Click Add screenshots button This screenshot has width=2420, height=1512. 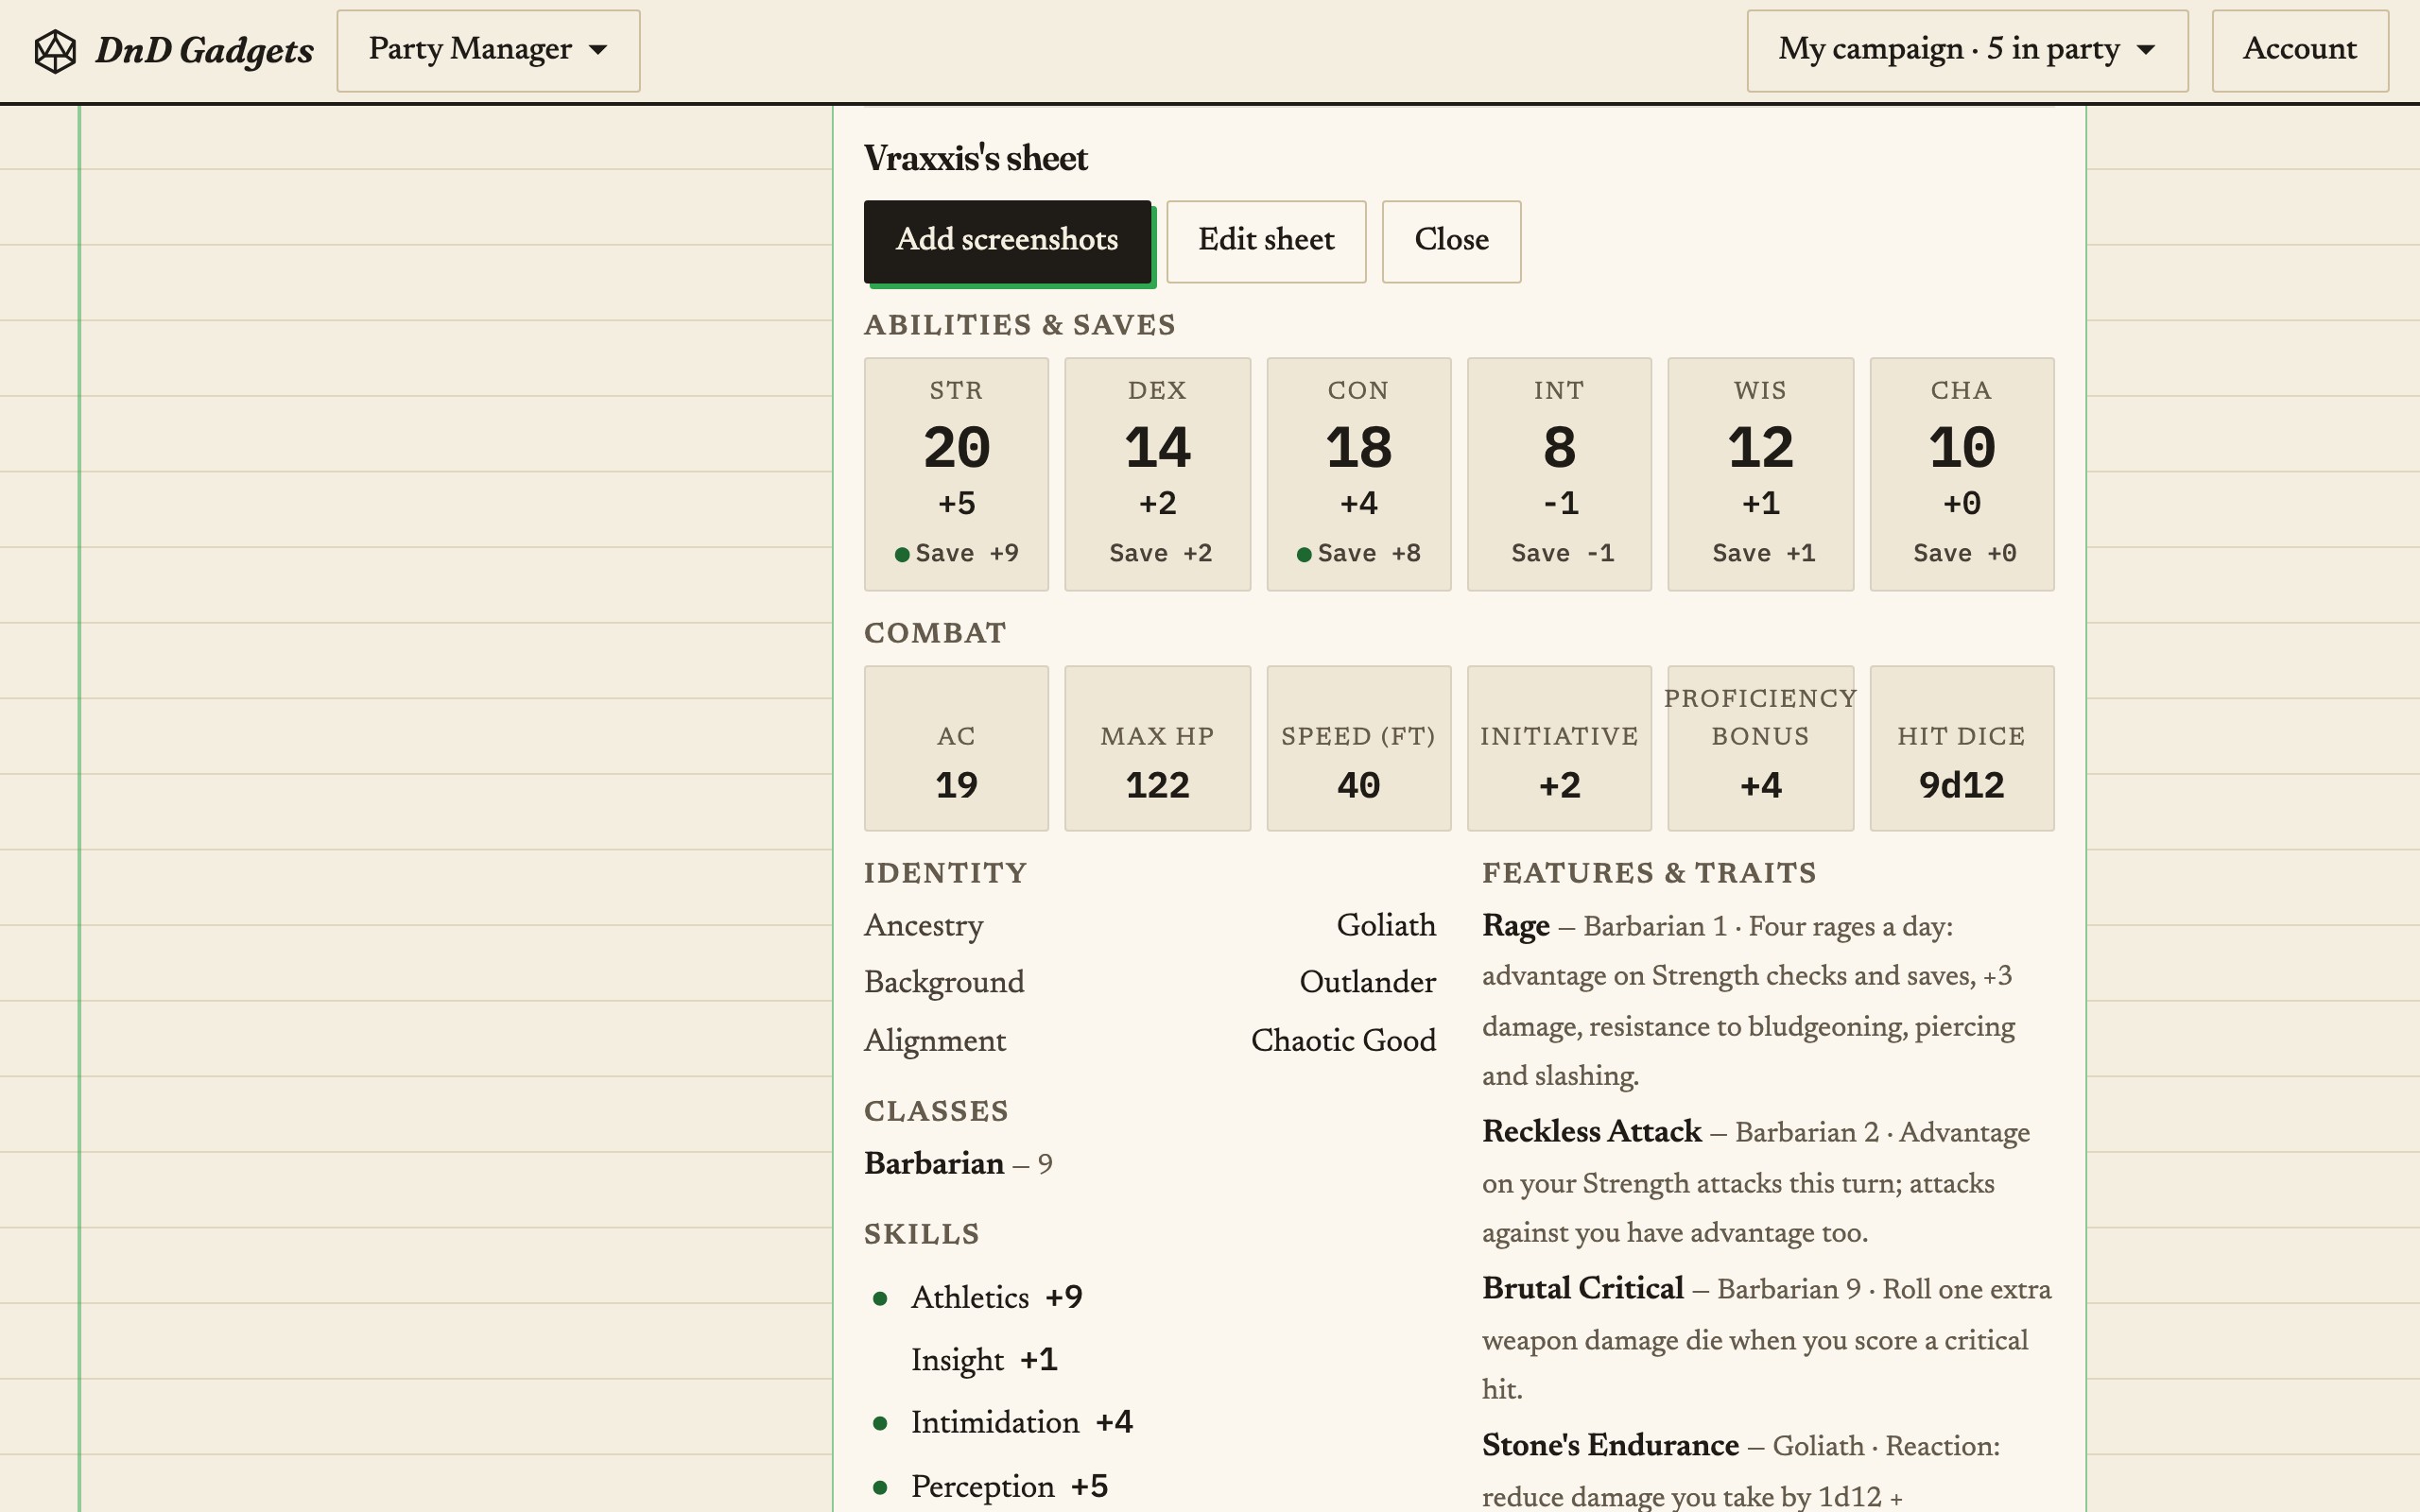1007,241
